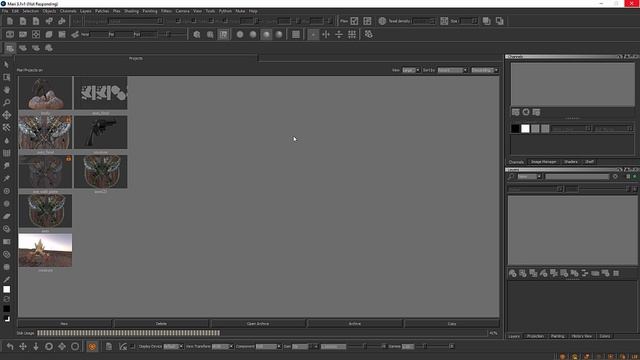Click the Copy button
This screenshot has width=640, height=360.
pyautogui.click(x=452, y=324)
